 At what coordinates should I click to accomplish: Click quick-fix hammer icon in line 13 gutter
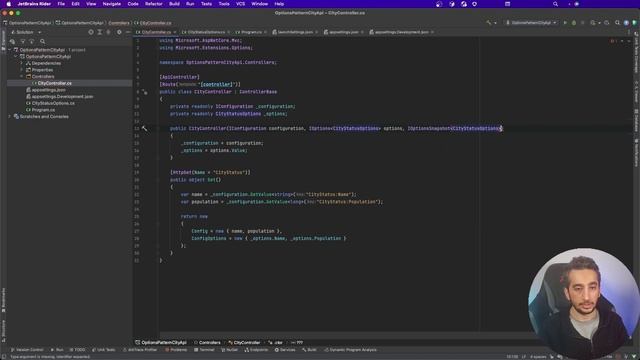coord(144,128)
